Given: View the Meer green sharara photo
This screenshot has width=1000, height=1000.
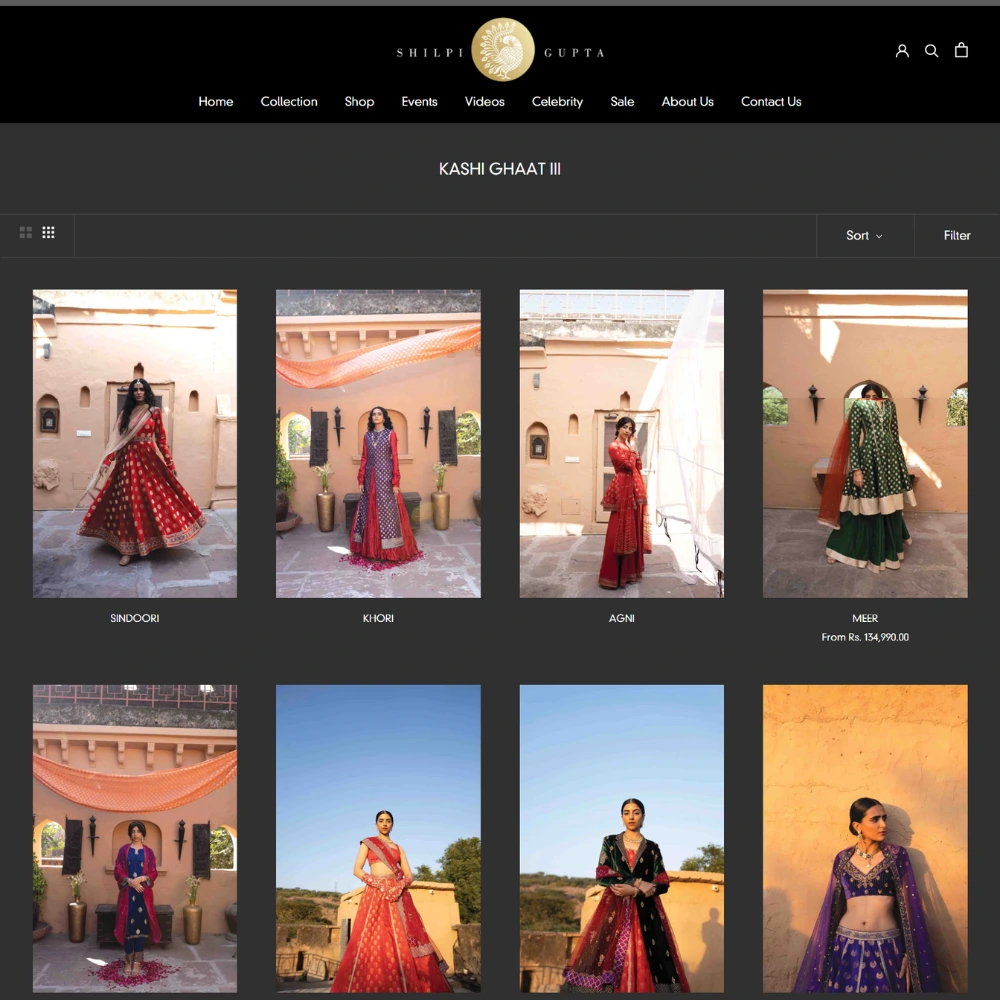Looking at the screenshot, I should [865, 444].
